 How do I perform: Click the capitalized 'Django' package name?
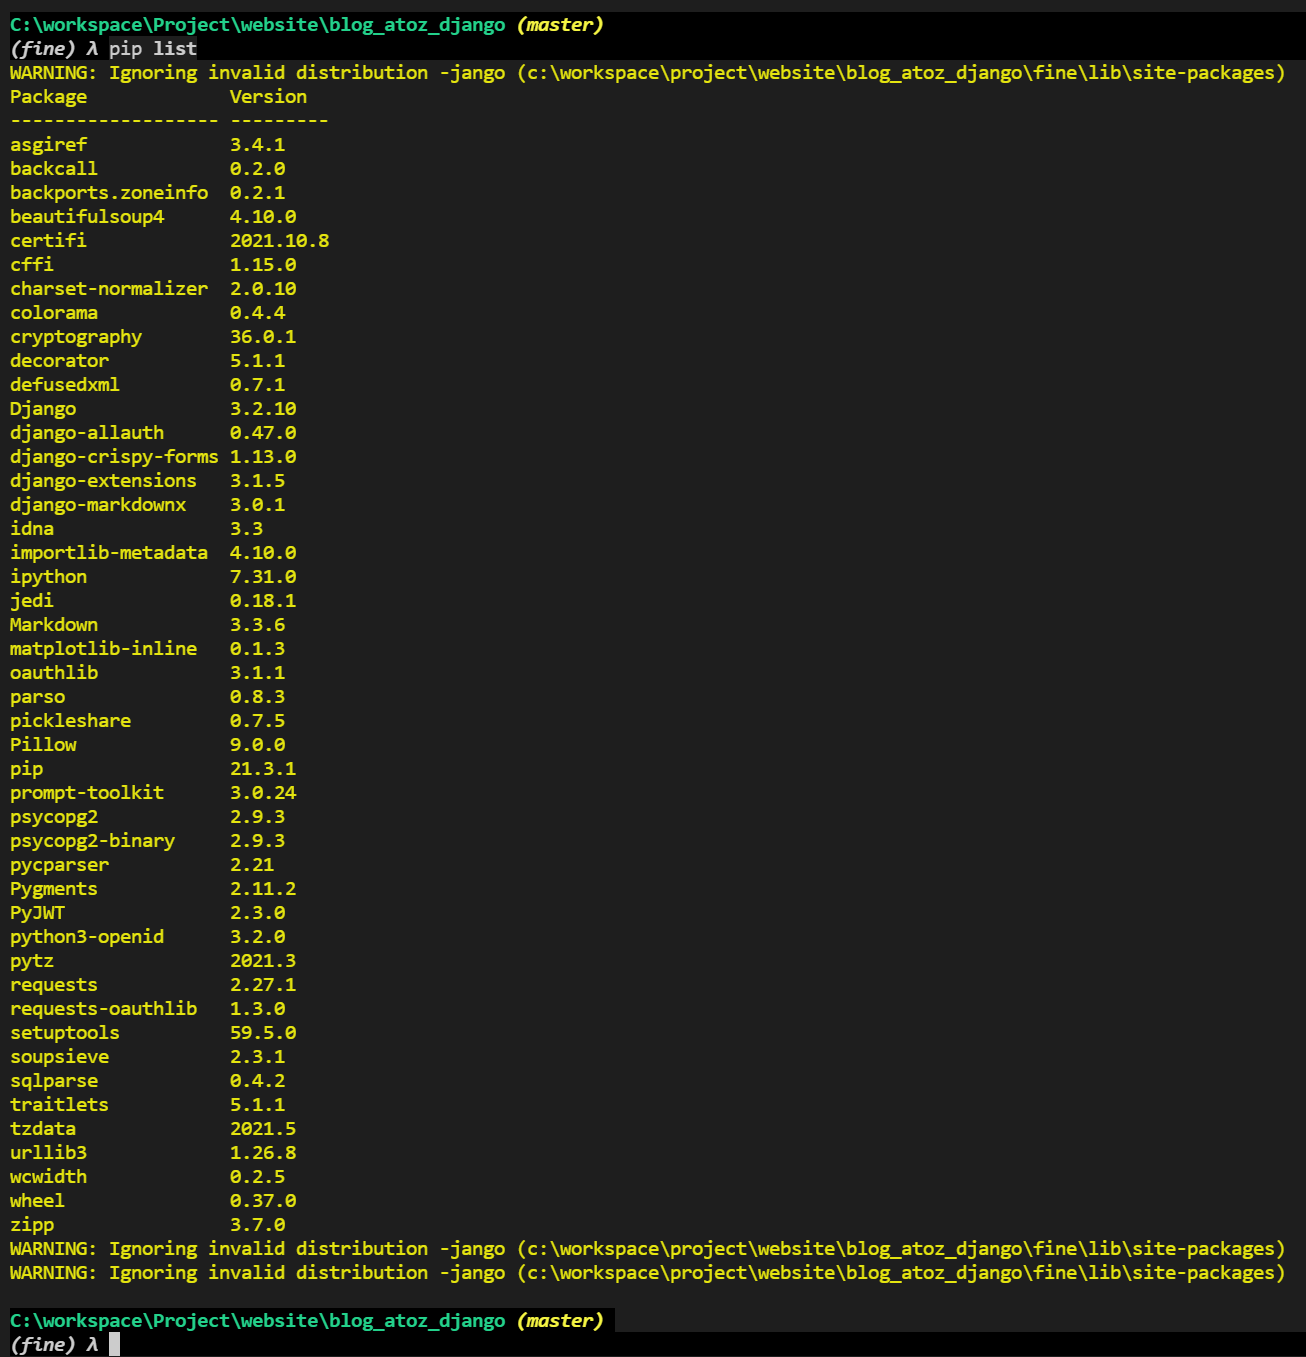43,409
